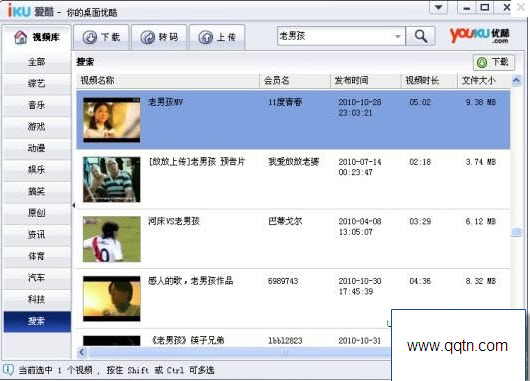Click in the 老男孩 search input field

pos(335,36)
